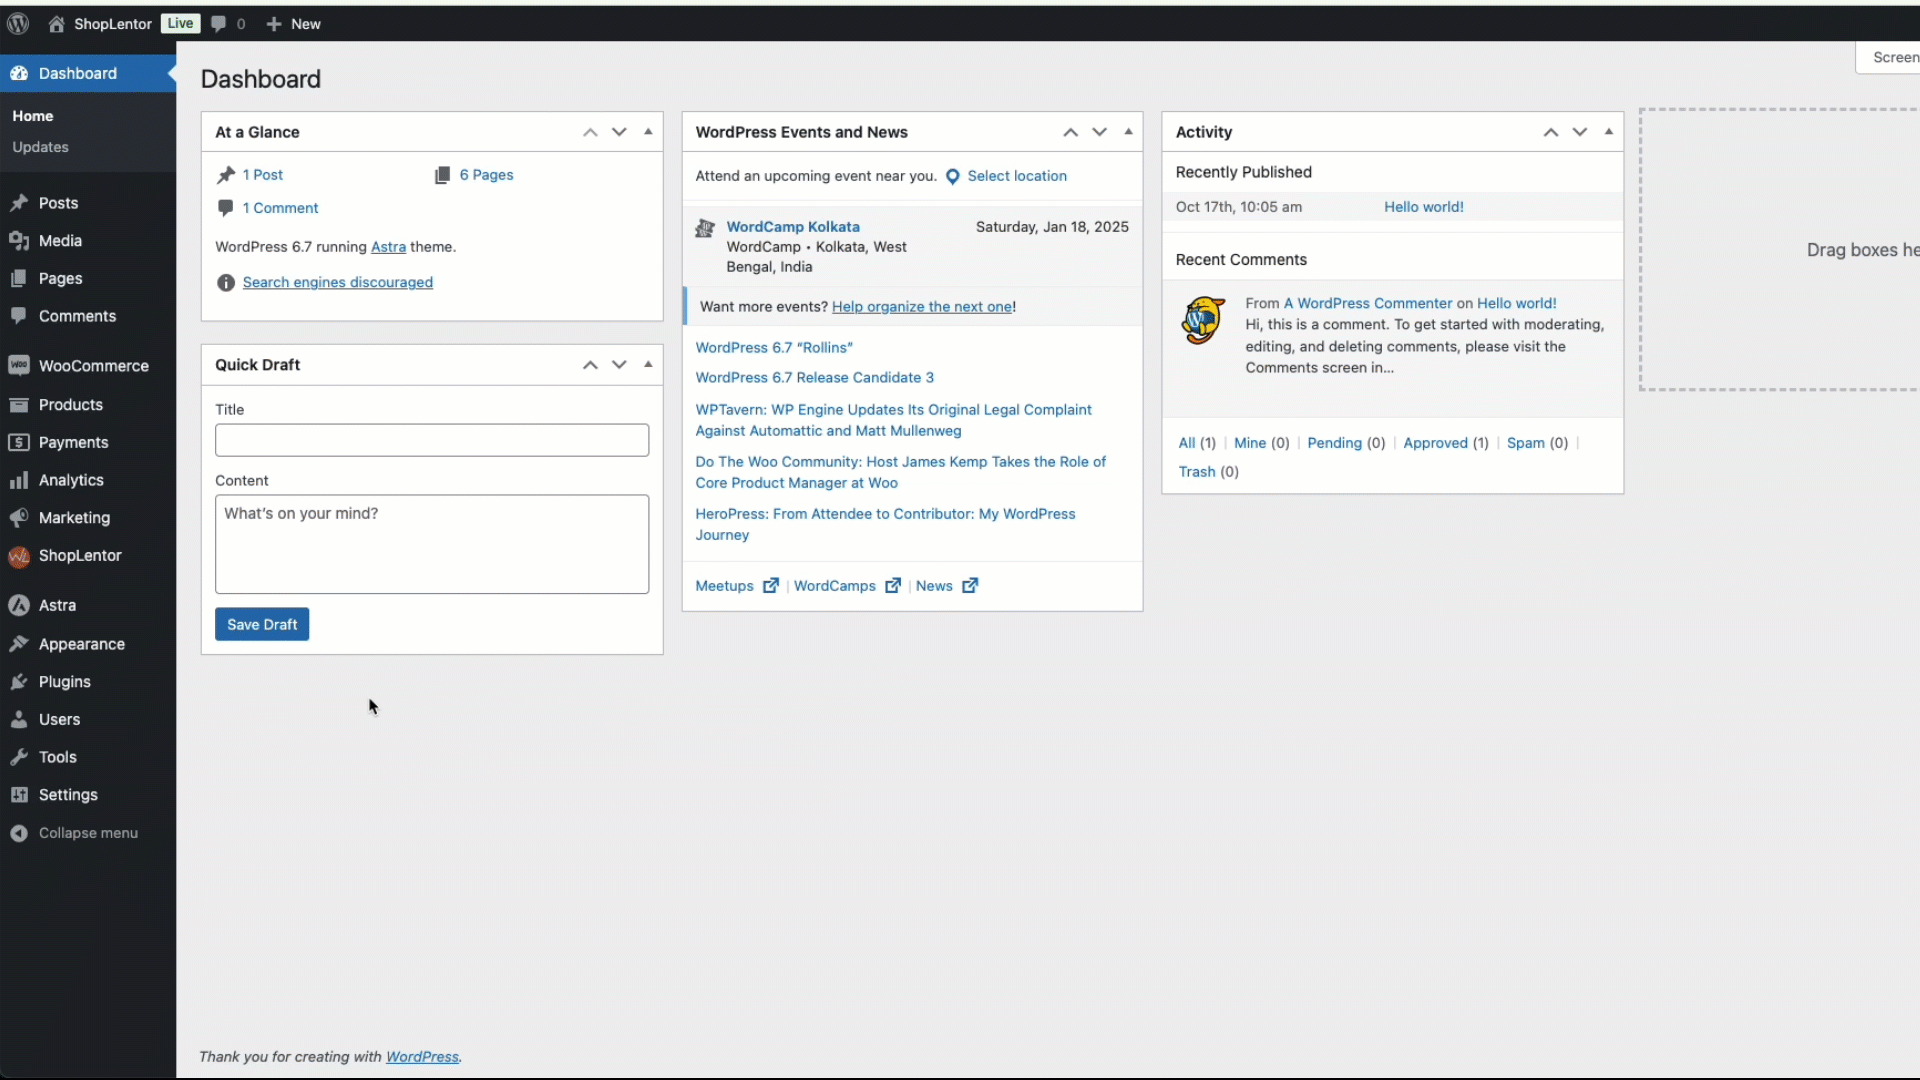The height and width of the screenshot is (1080, 1920).
Task: Open the Settings menu label
Action: click(x=68, y=795)
